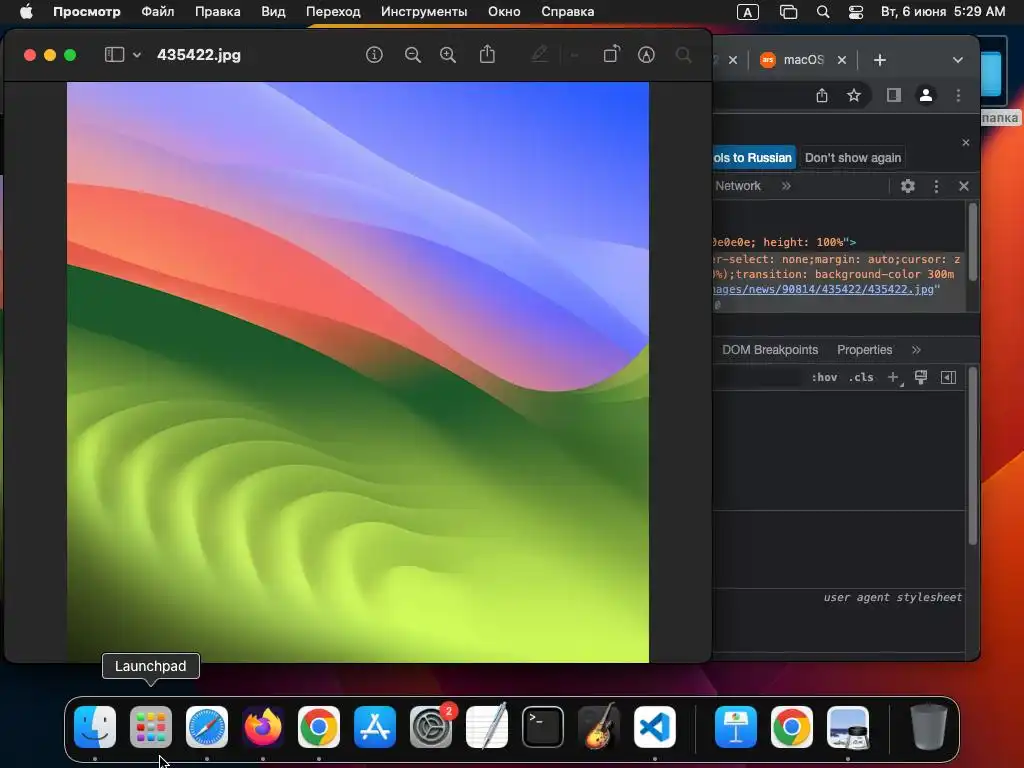Open the Trash in the Dock
This screenshot has width=1024, height=768.
[929, 727]
